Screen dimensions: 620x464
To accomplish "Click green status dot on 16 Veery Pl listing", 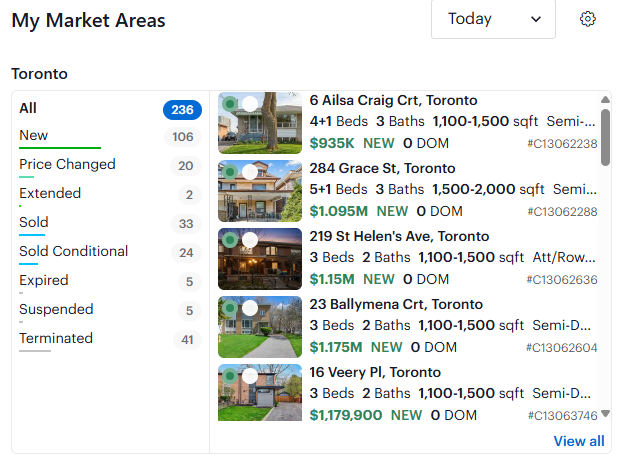I will click(x=230, y=376).
